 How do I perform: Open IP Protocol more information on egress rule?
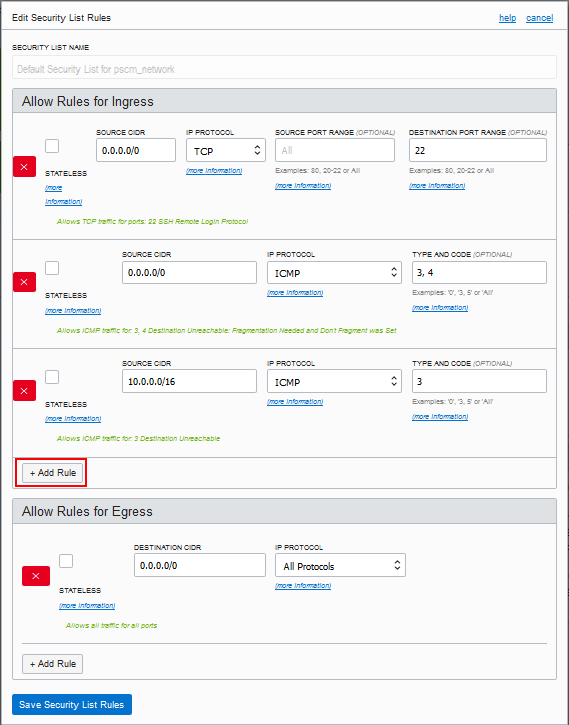[x=303, y=585]
